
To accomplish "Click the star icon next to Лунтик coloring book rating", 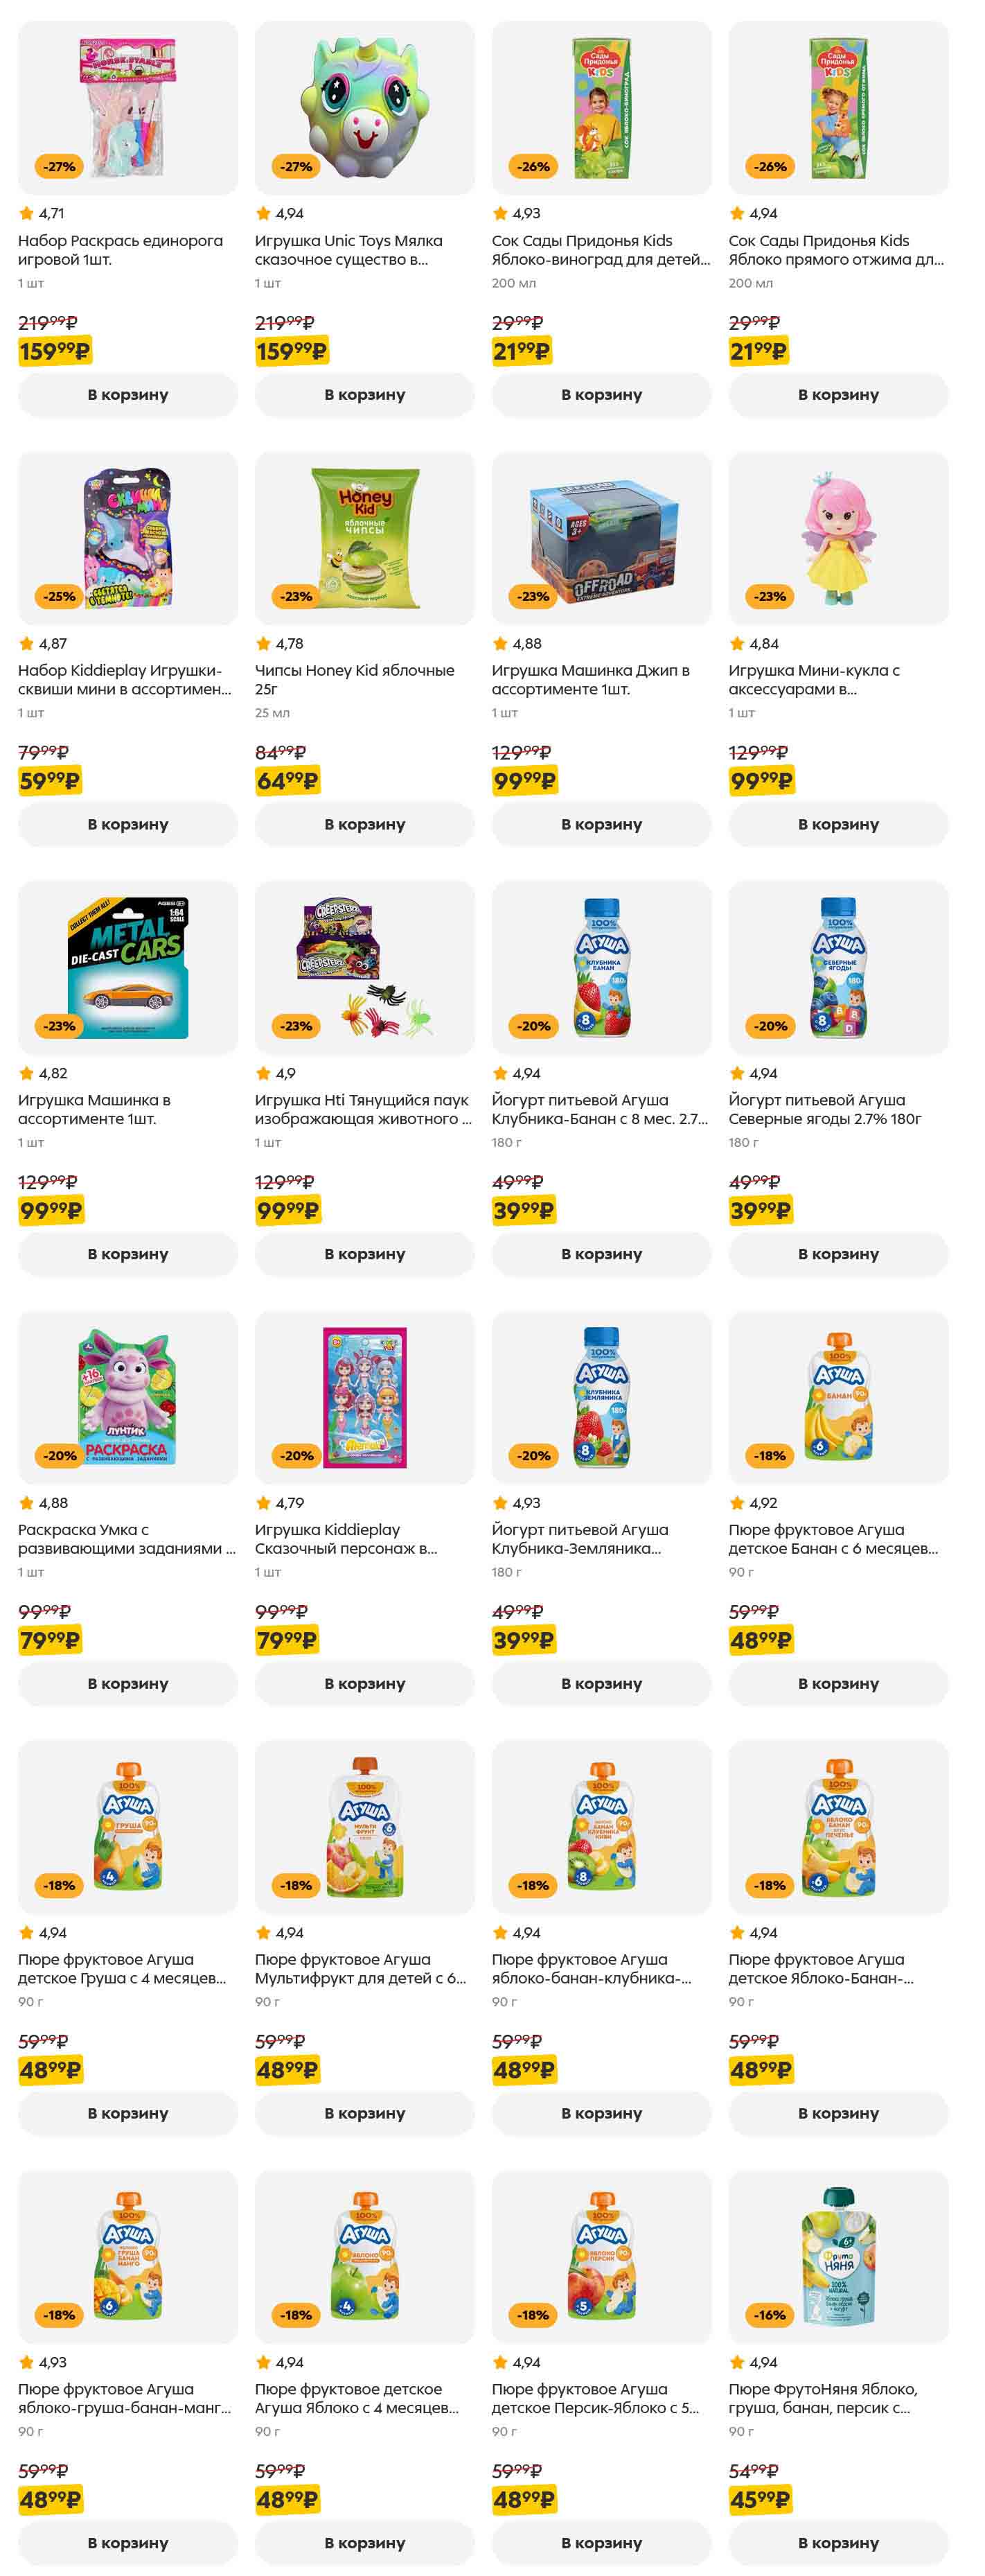I will pos(26,1502).
